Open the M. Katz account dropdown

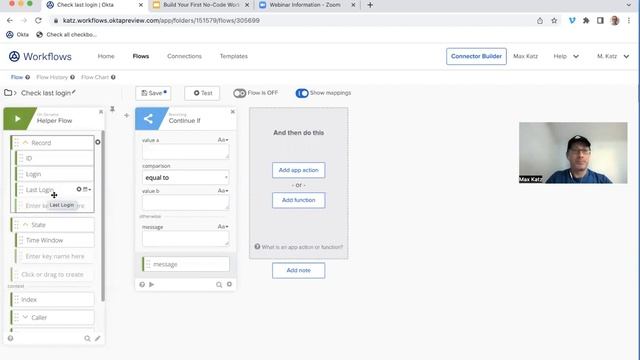point(613,56)
